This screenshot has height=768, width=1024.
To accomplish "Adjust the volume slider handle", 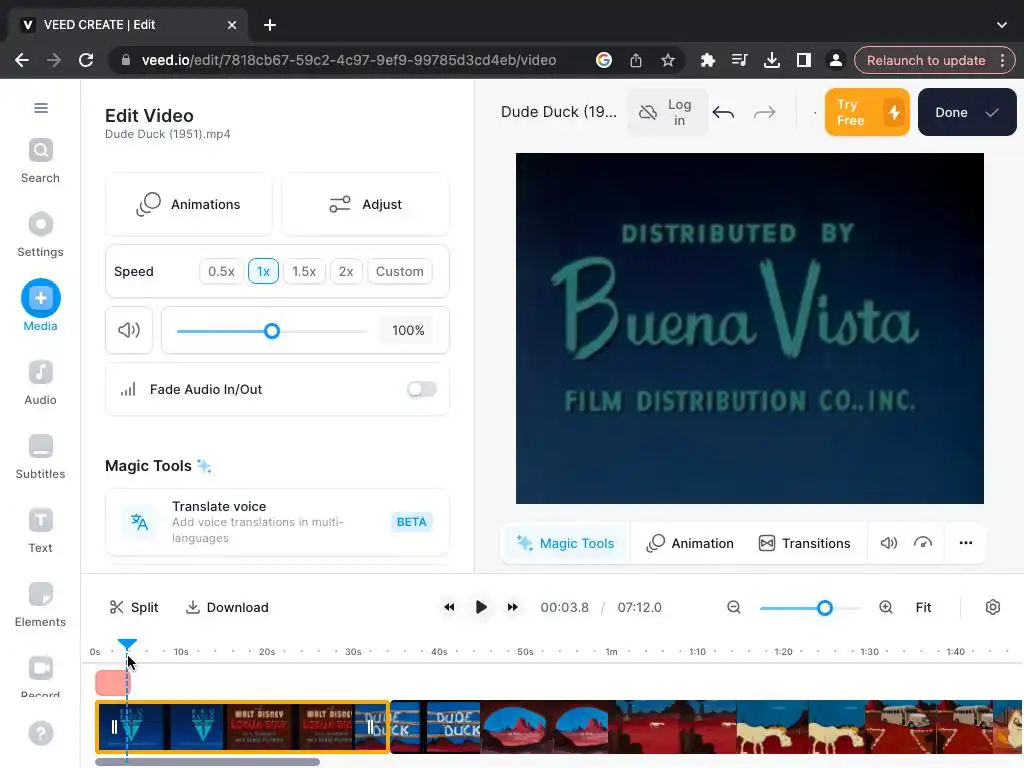I will [272, 331].
